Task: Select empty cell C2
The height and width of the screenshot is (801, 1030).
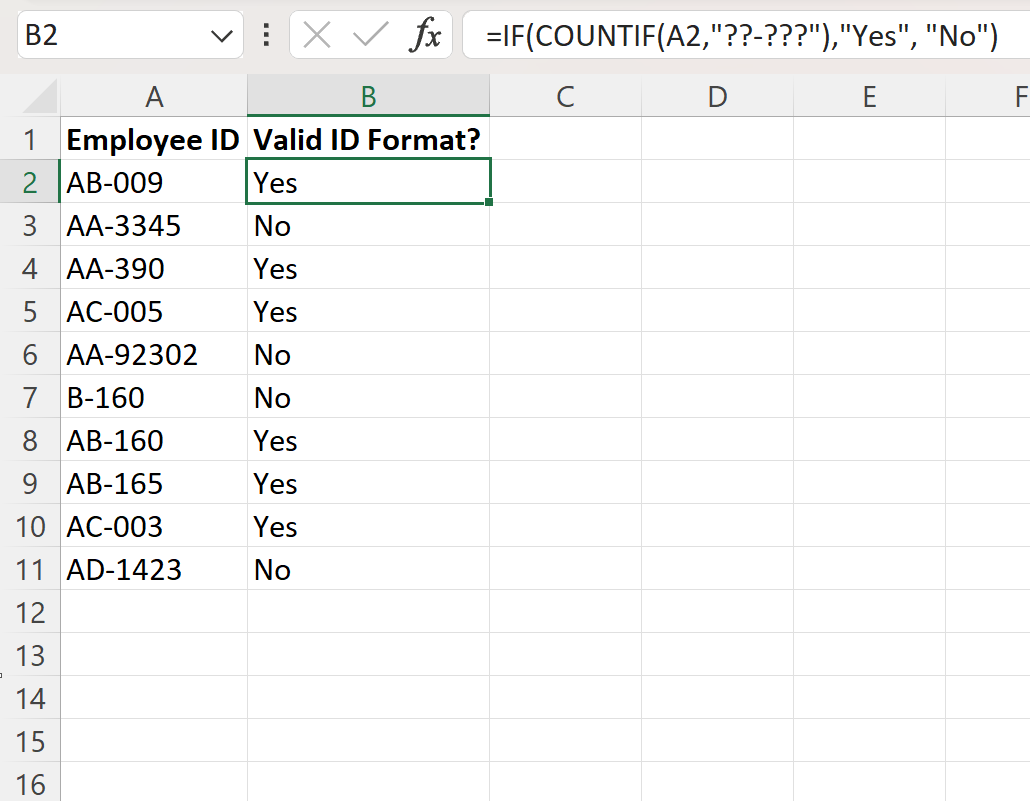Action: pyautogui.click(x=566, y=182)
